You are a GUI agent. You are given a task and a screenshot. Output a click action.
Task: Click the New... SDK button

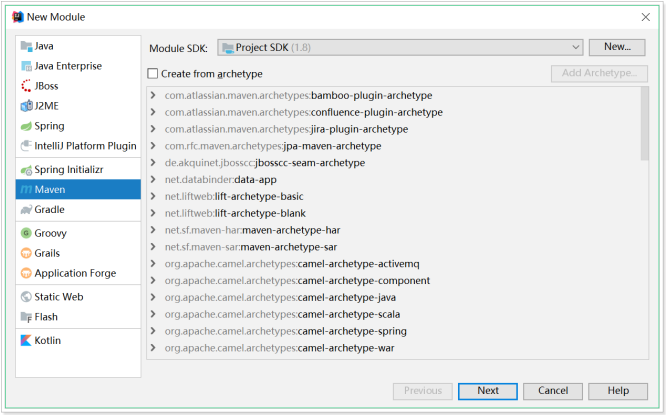click(617, 47)
